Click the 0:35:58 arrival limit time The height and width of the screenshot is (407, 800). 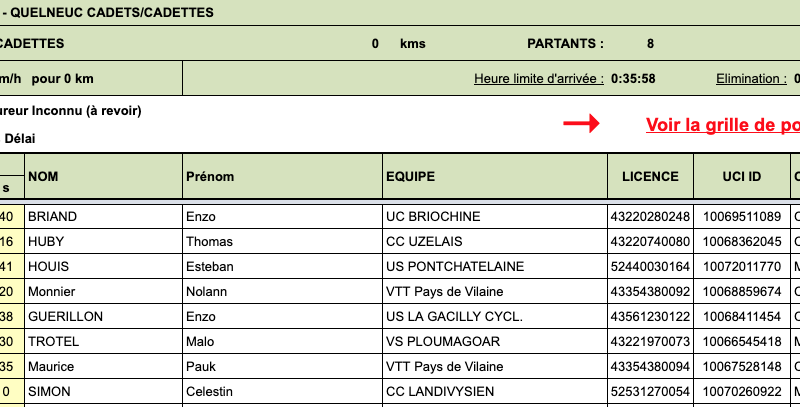point(634,79)
